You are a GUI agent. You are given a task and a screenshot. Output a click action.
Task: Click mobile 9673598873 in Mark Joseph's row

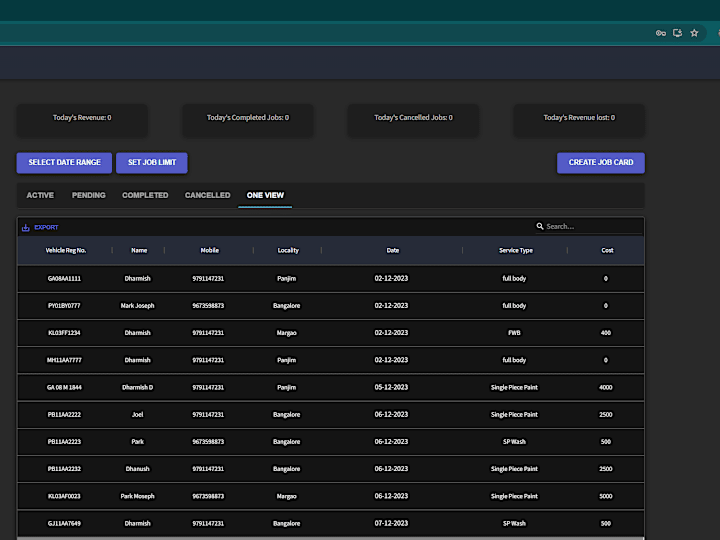pos(208,306)
